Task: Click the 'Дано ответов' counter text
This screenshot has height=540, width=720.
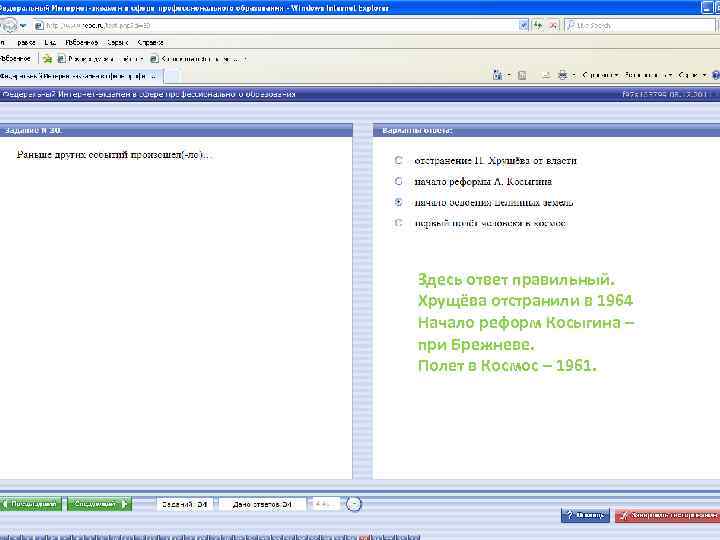Action: 262,504
